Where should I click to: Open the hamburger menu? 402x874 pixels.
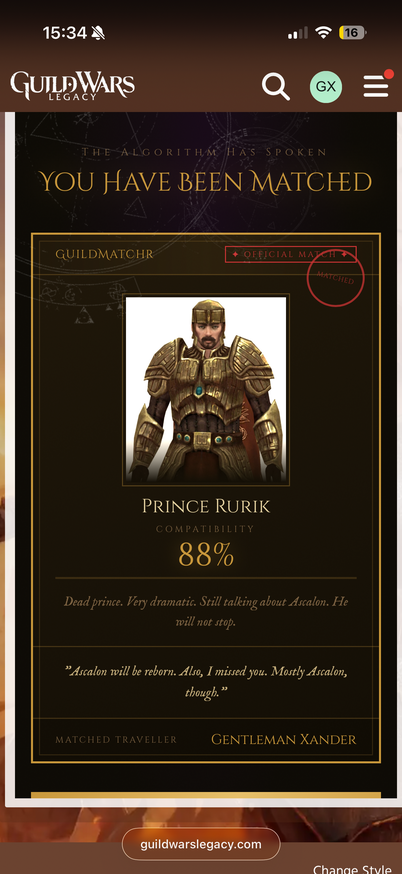pyautogui.click(x=377, y=86)
